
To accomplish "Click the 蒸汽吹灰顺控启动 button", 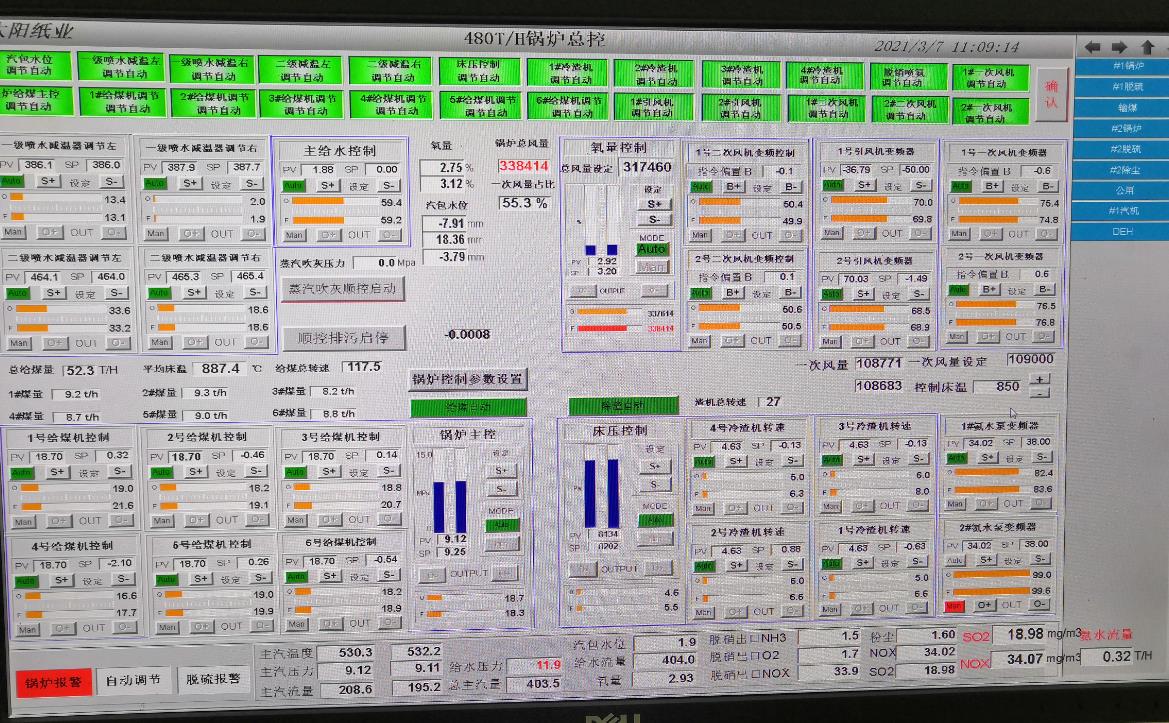I will tap(344, 288).
